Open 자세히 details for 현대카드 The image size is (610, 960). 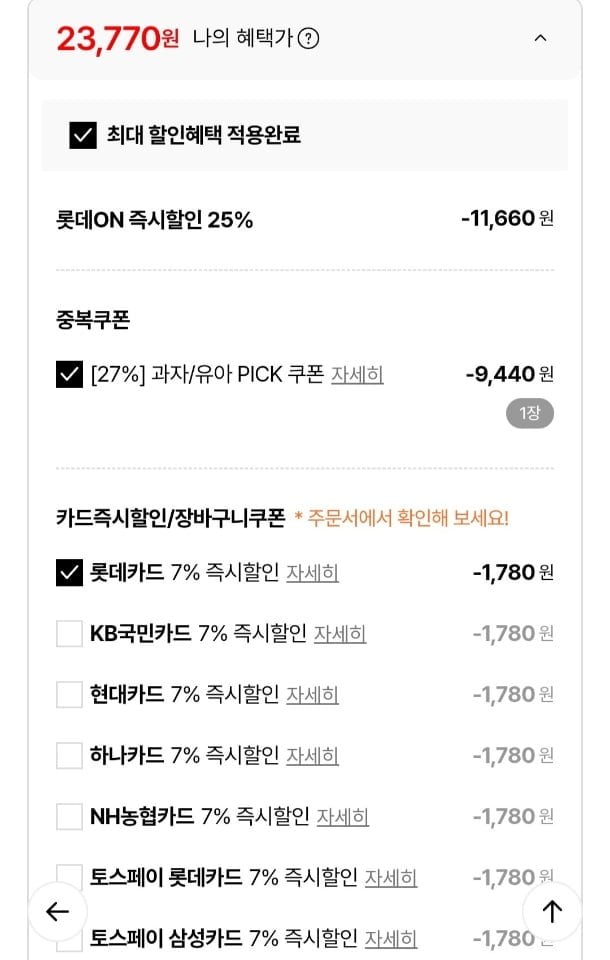pos(312,695)
